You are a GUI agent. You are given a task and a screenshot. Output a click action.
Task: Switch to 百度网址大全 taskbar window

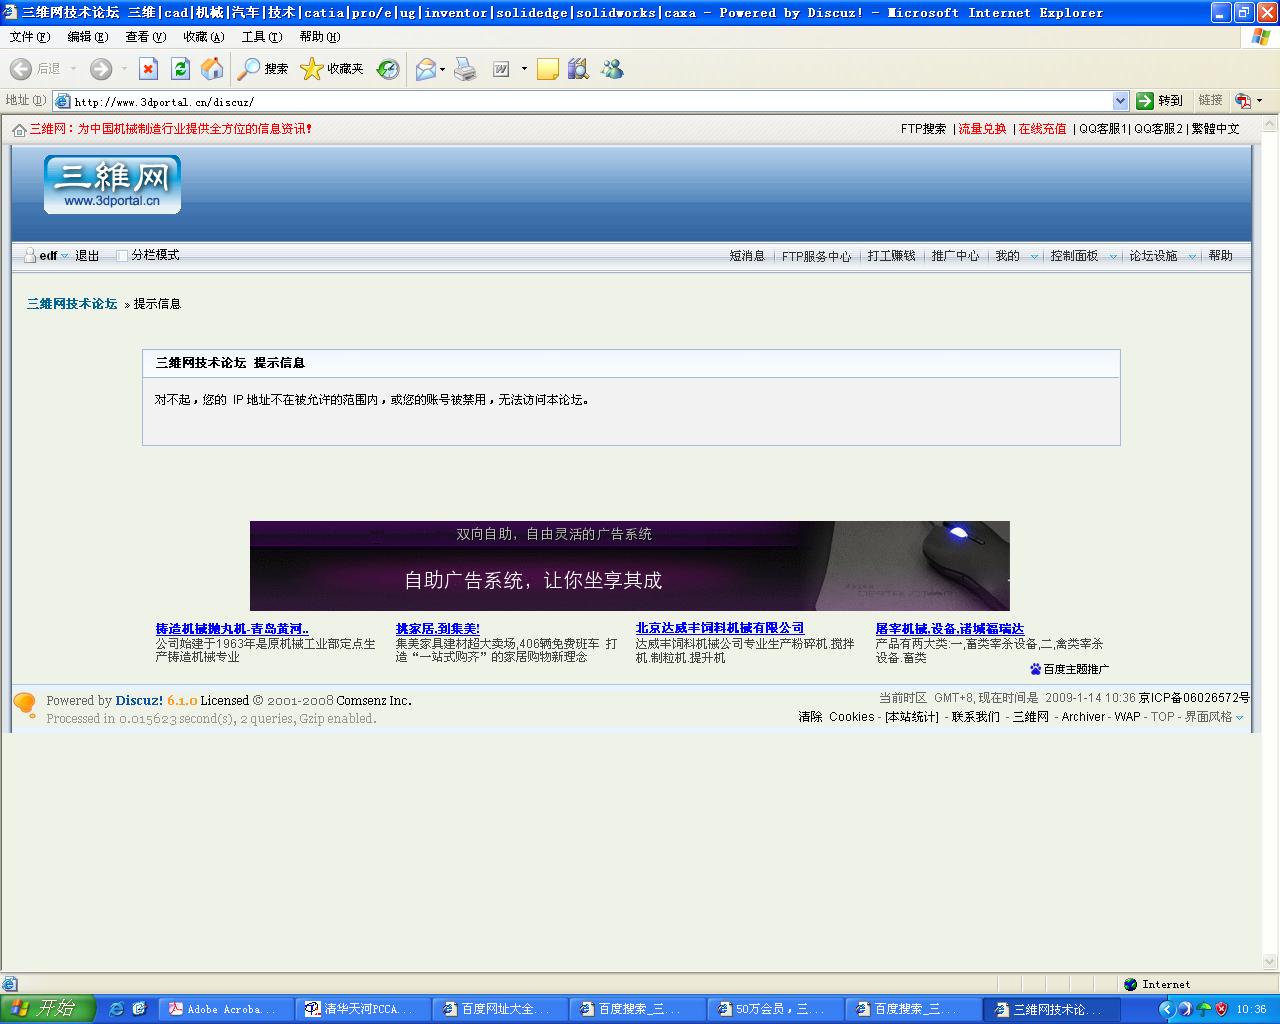(x=501, y=1009)
